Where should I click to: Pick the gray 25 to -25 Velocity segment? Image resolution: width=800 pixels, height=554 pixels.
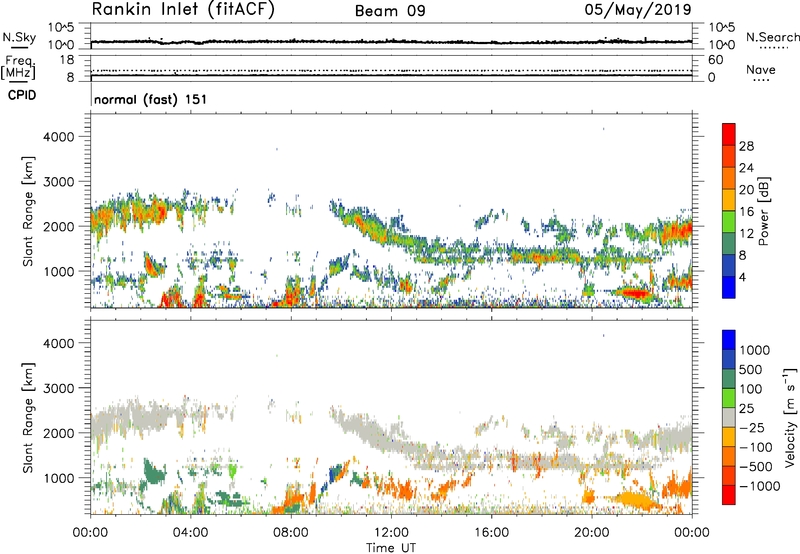pyautogui.click(x=729, y=417)
